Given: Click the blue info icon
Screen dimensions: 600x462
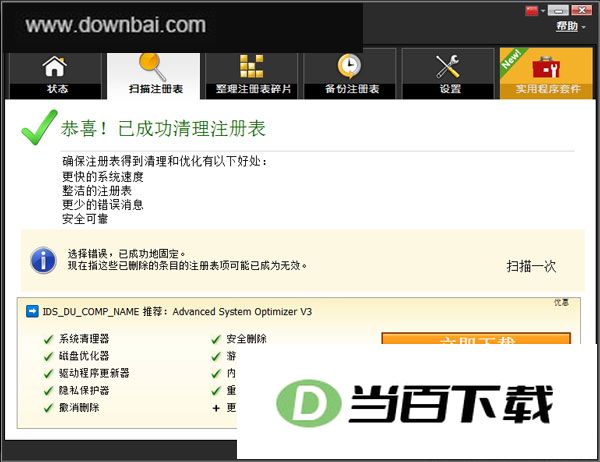Looking at the screenshot, I should [43, 260].
